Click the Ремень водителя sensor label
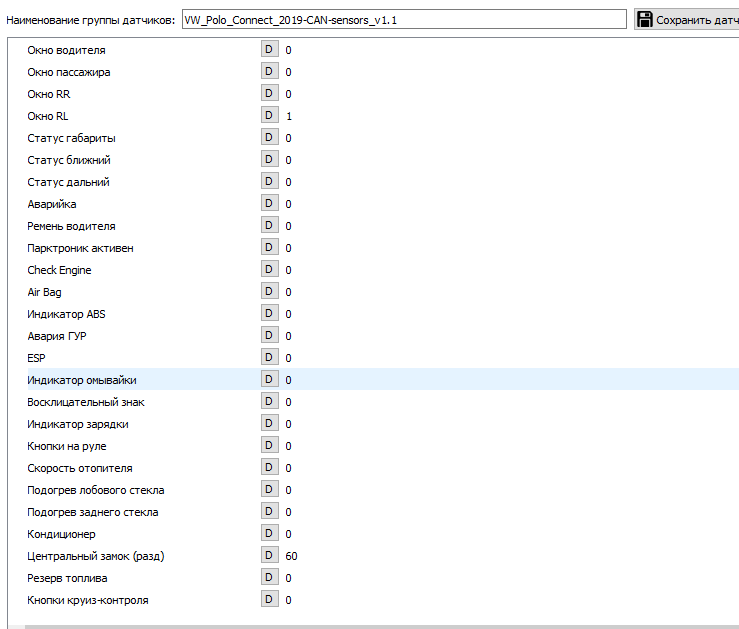Image resolution: width=739 pixels, height=629 pixels. coord(71,226)
